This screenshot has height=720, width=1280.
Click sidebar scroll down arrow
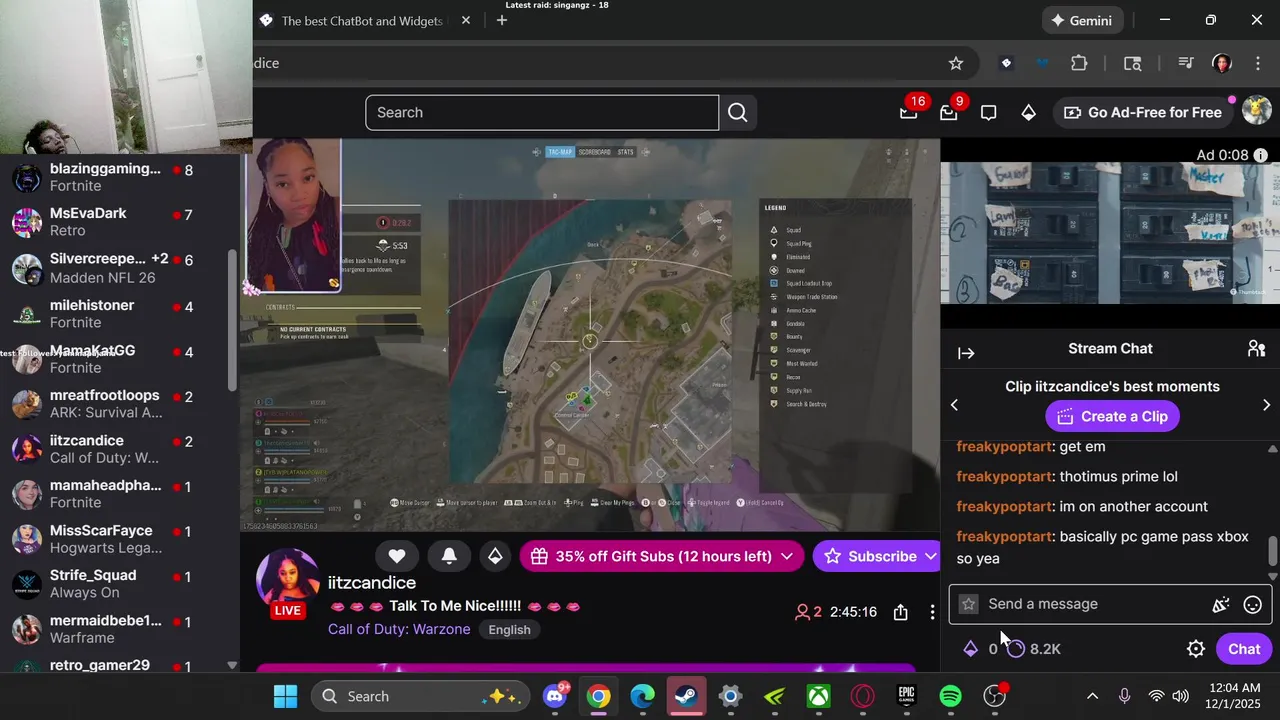232,665
